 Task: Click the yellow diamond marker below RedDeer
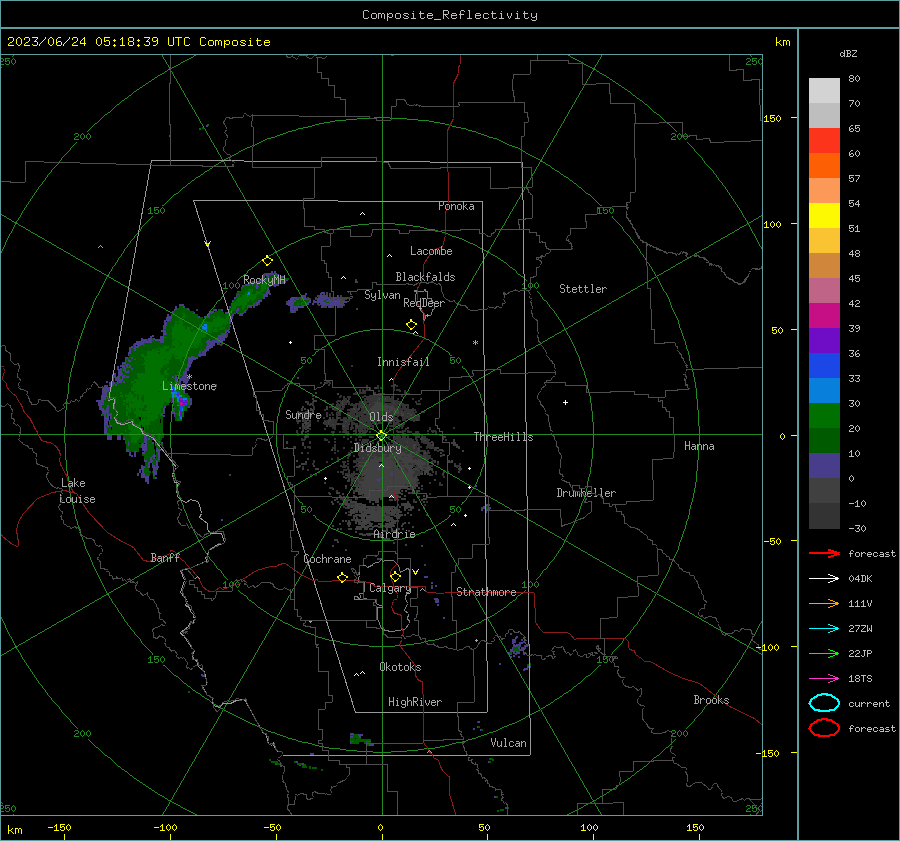click(x=411, y=325)
